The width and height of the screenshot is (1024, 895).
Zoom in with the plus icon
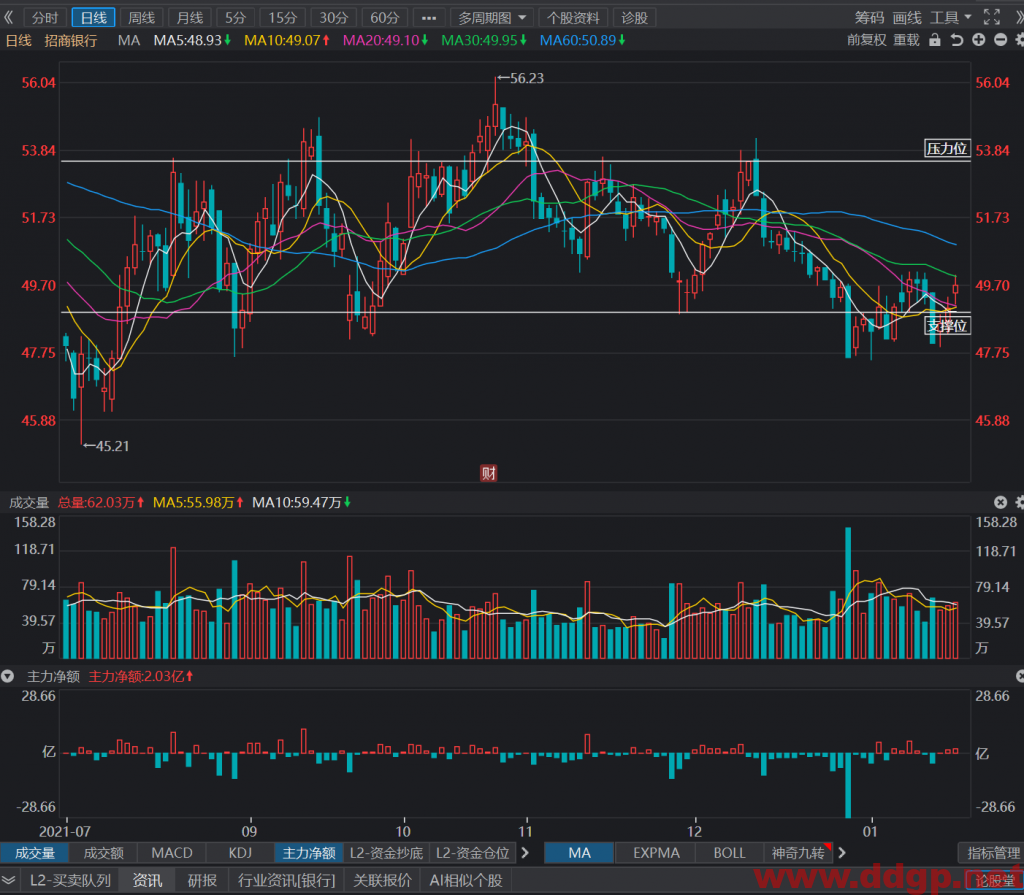coord(978,40)
